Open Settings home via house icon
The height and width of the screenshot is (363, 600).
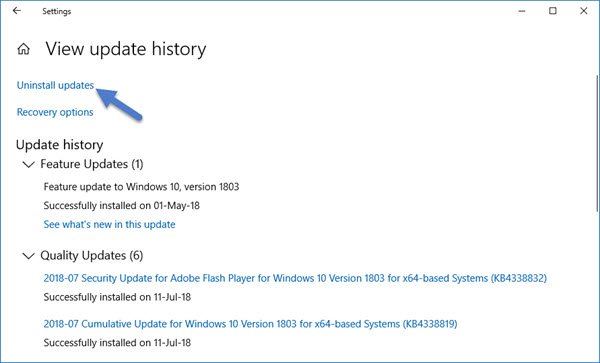[x=24, y=49]
